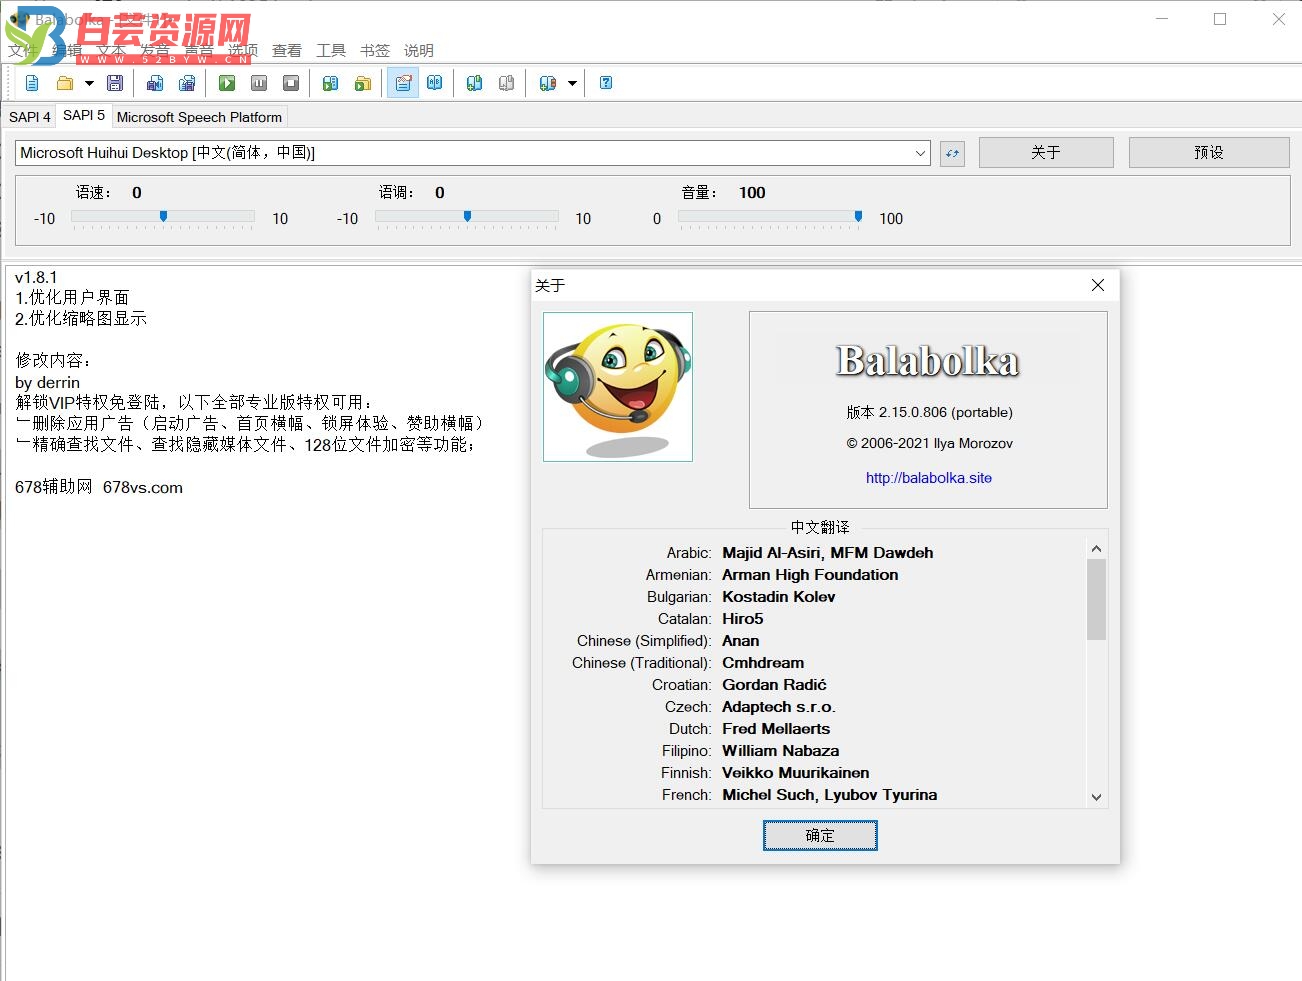1302x981 pixels.
Task: Click the v1.8.1 line in the text editor
Action: pyautogui.click(x=36, y=277)
